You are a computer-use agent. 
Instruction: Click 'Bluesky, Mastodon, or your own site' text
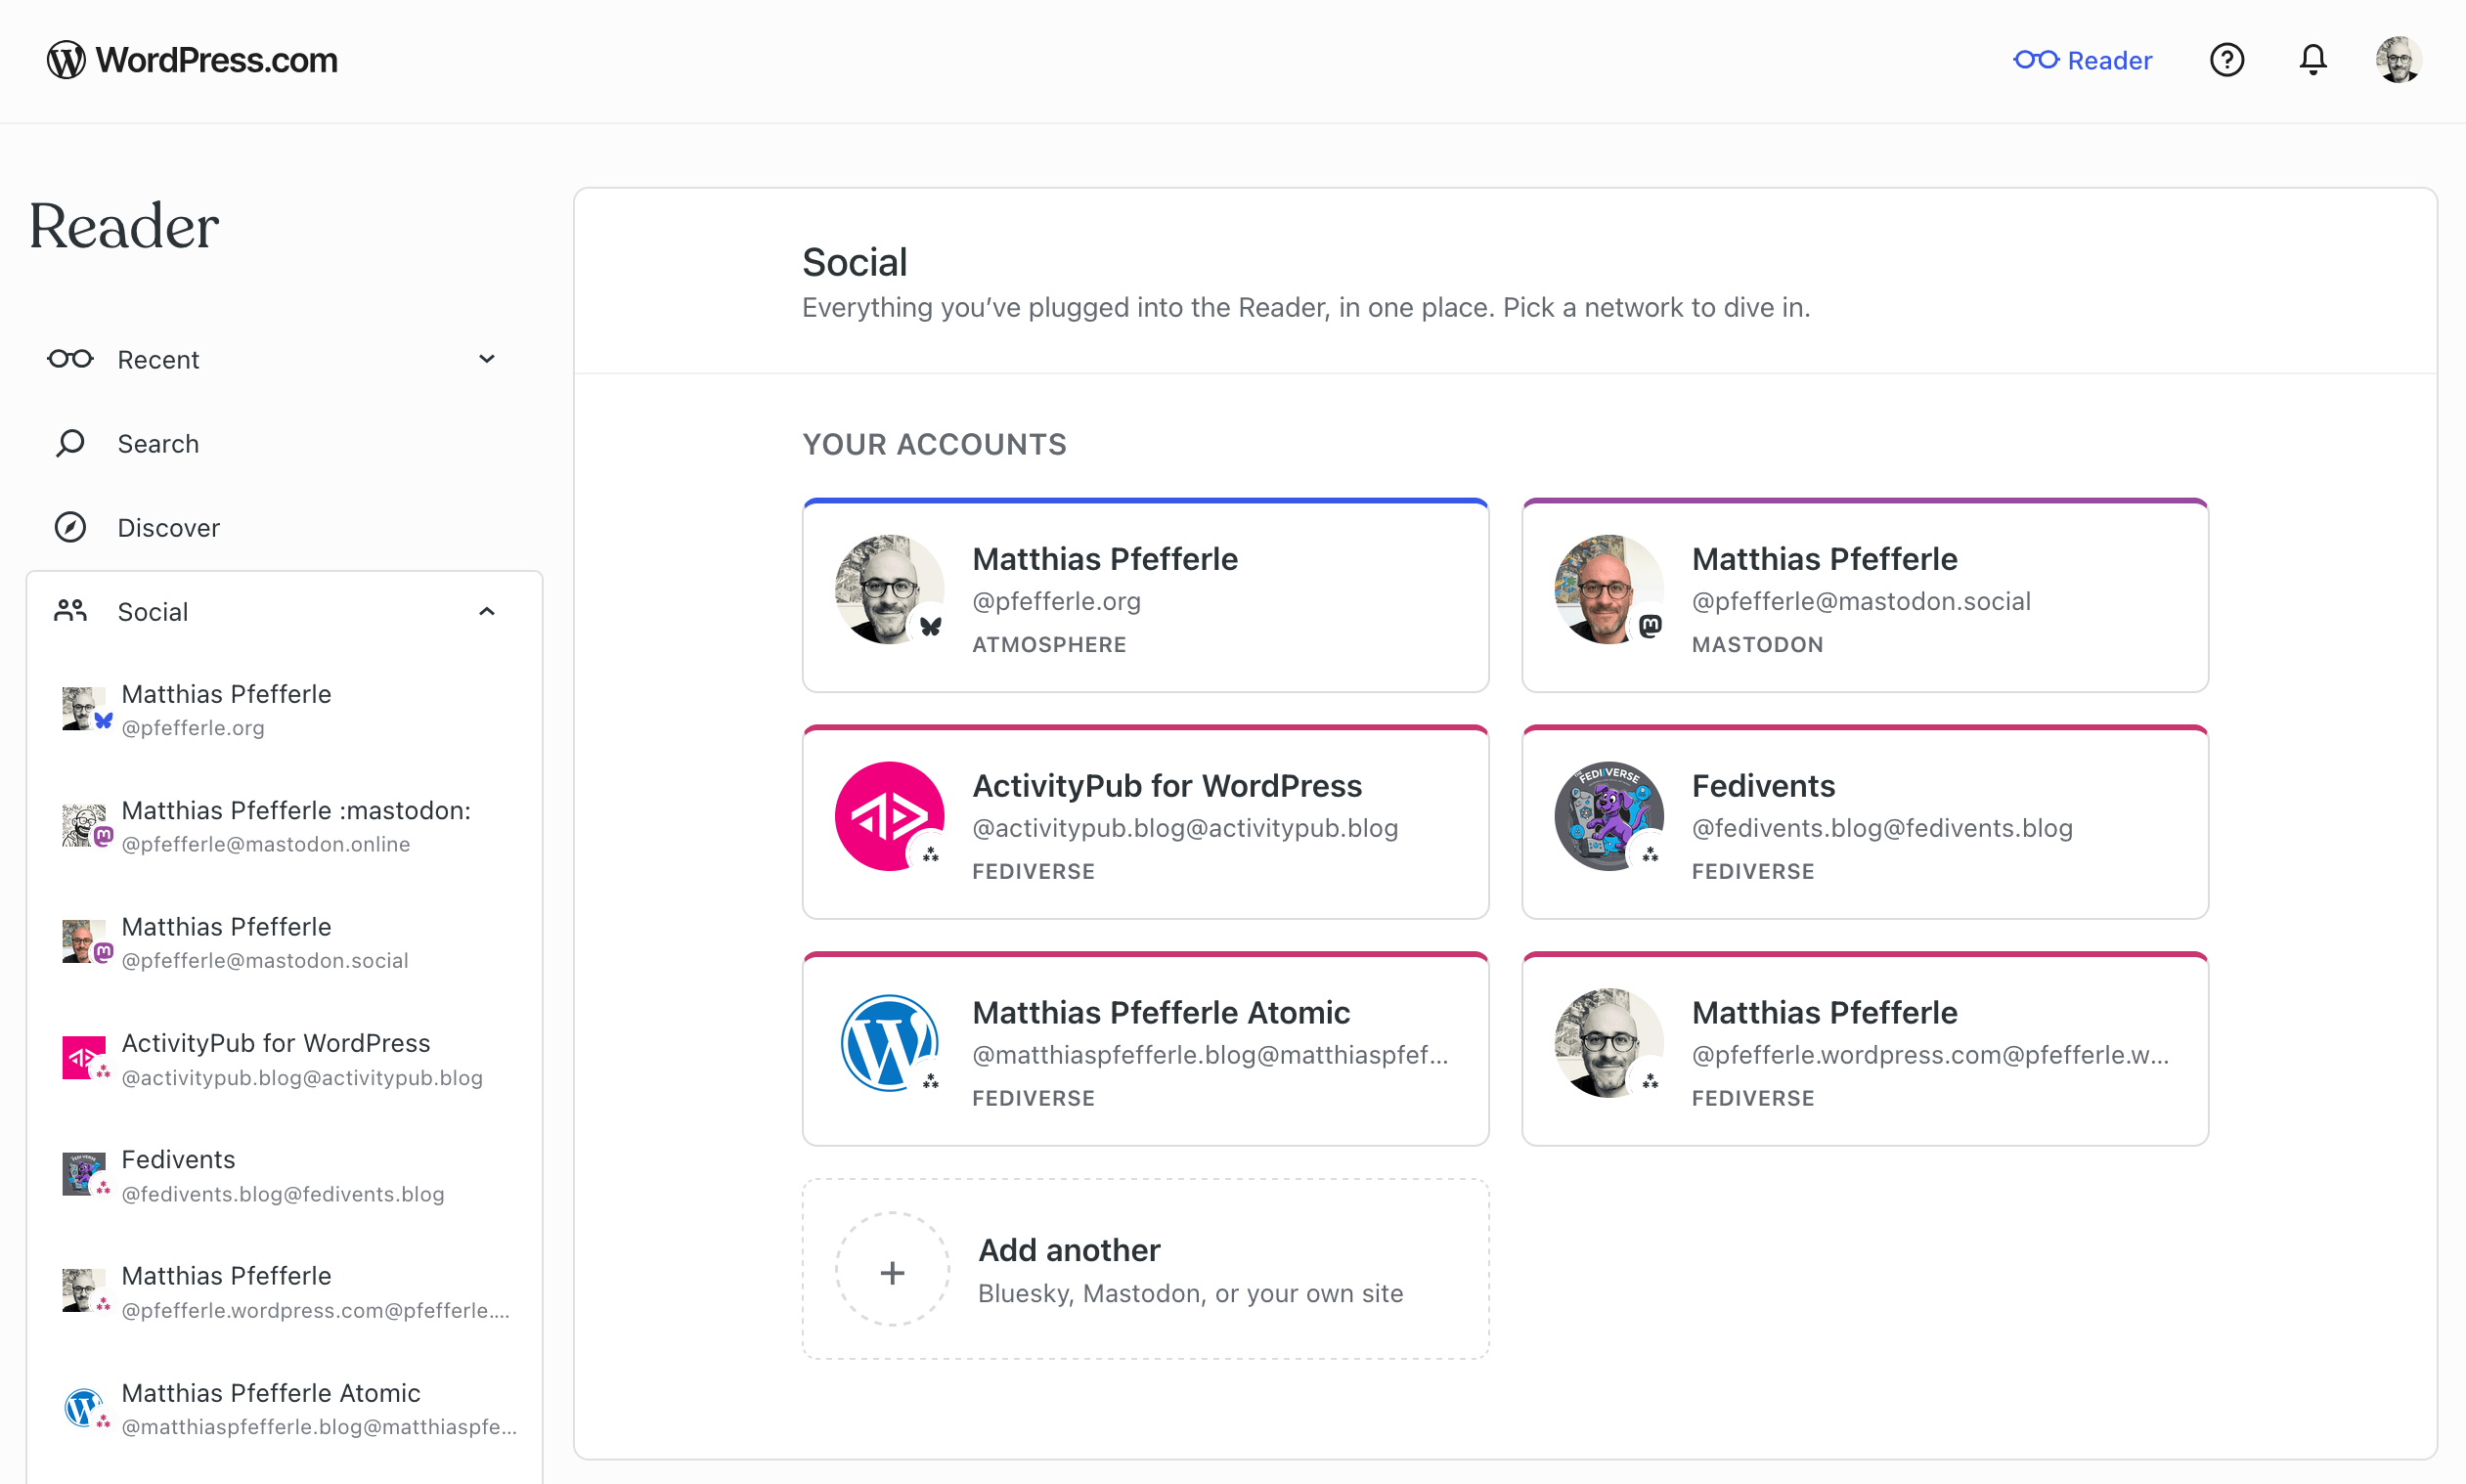[1190, 1293]
